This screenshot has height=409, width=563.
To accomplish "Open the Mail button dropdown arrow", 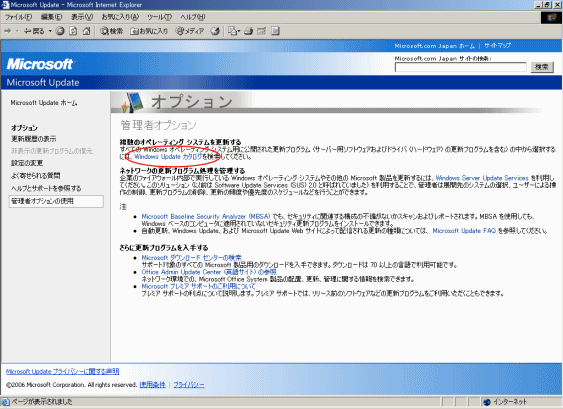I will tap(239, 31).
